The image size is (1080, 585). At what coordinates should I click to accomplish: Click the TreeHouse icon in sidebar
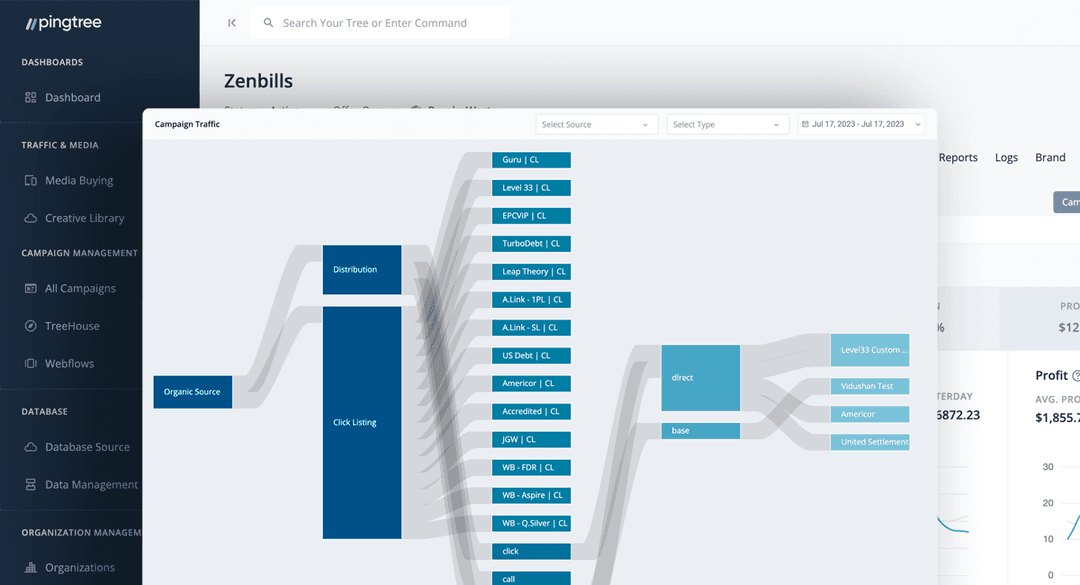click(30, 326)
